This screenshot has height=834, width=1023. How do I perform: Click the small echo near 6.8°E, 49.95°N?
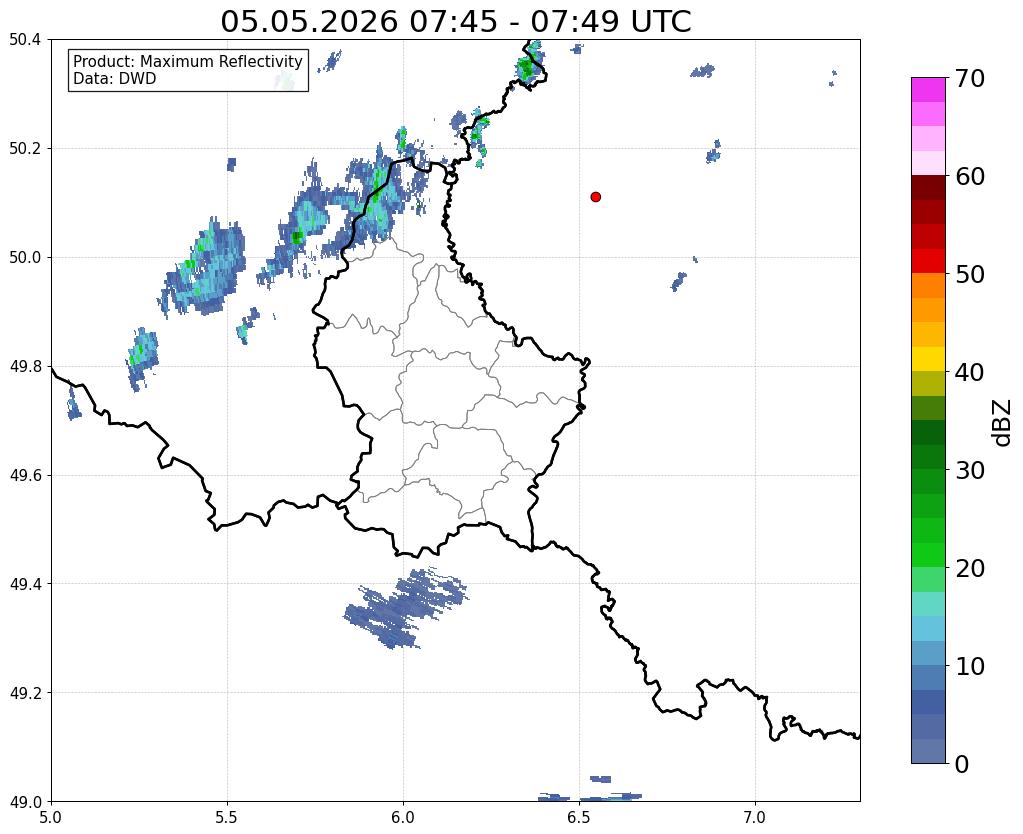(x=679, y=281)
